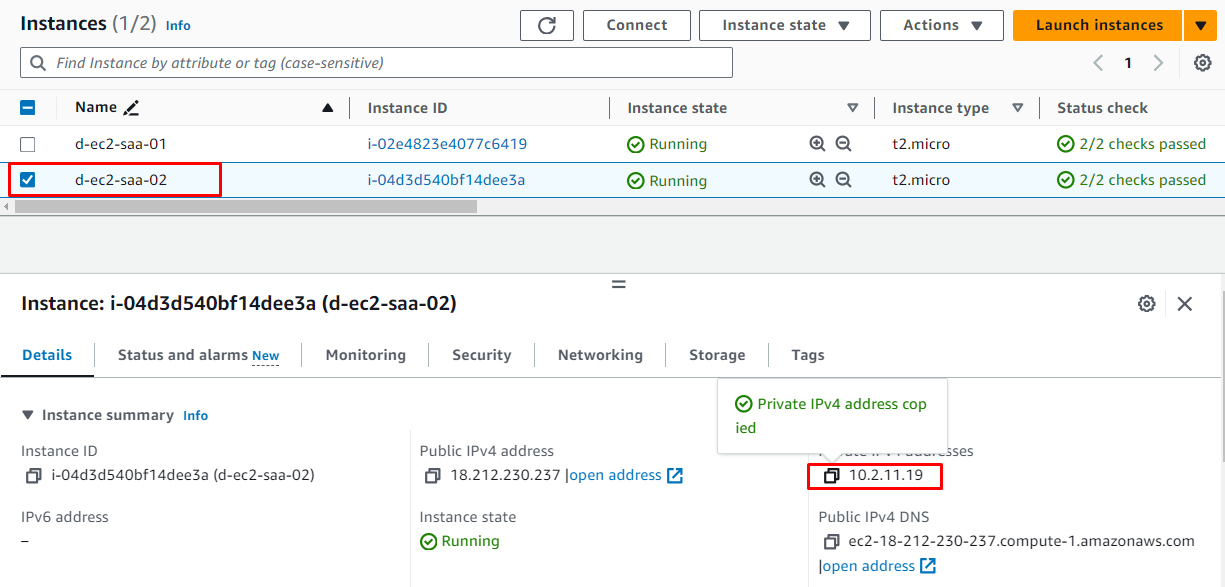
Task: Open instance link i-02e4823e4077c6419
Action: [x=447, y=144]
